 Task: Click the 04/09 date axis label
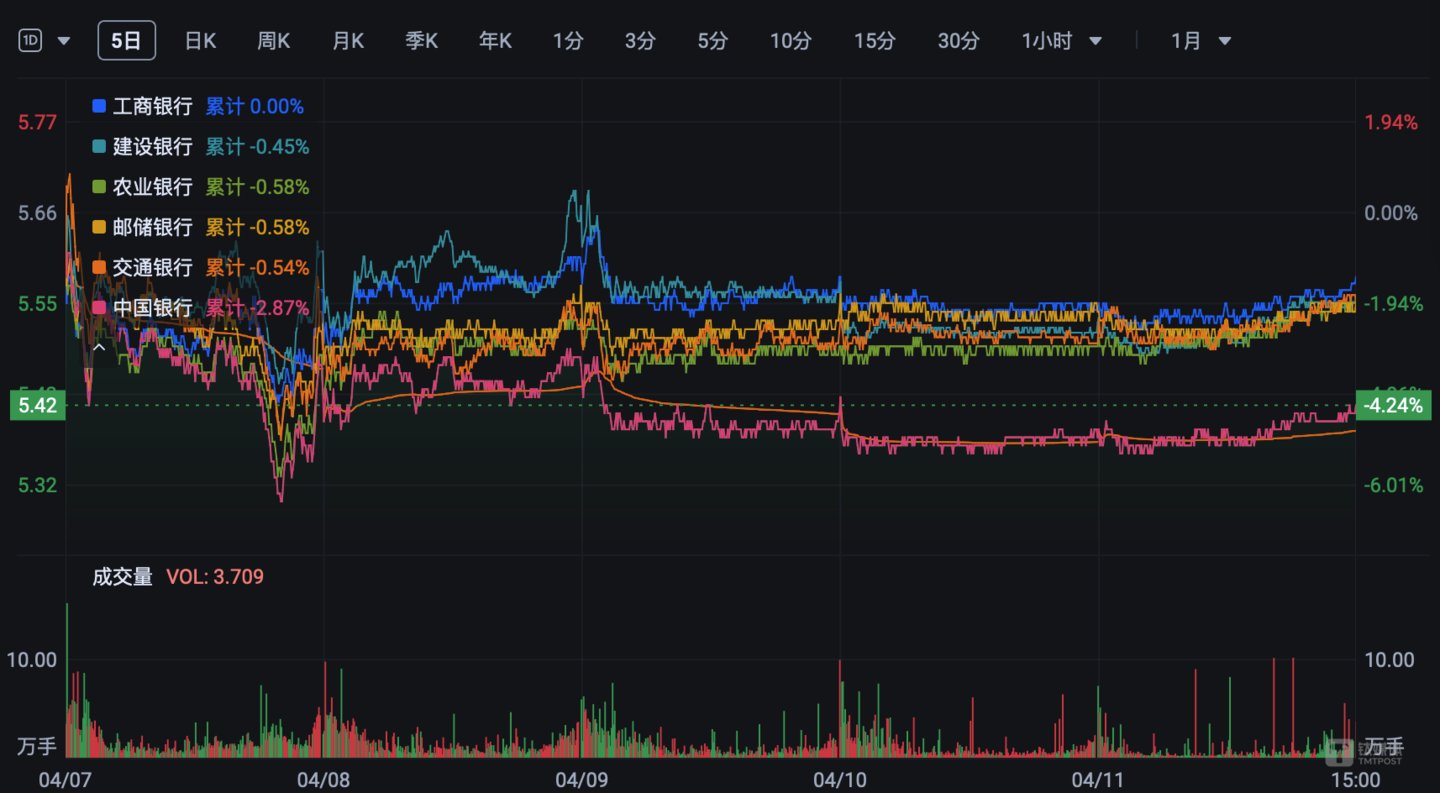tap(583, 779)
